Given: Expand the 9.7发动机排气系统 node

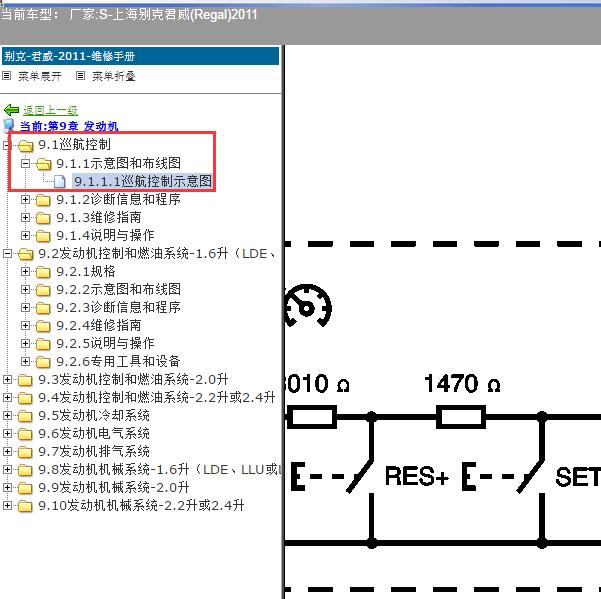Looking at the screenshot, I should [x=7, y=451].
